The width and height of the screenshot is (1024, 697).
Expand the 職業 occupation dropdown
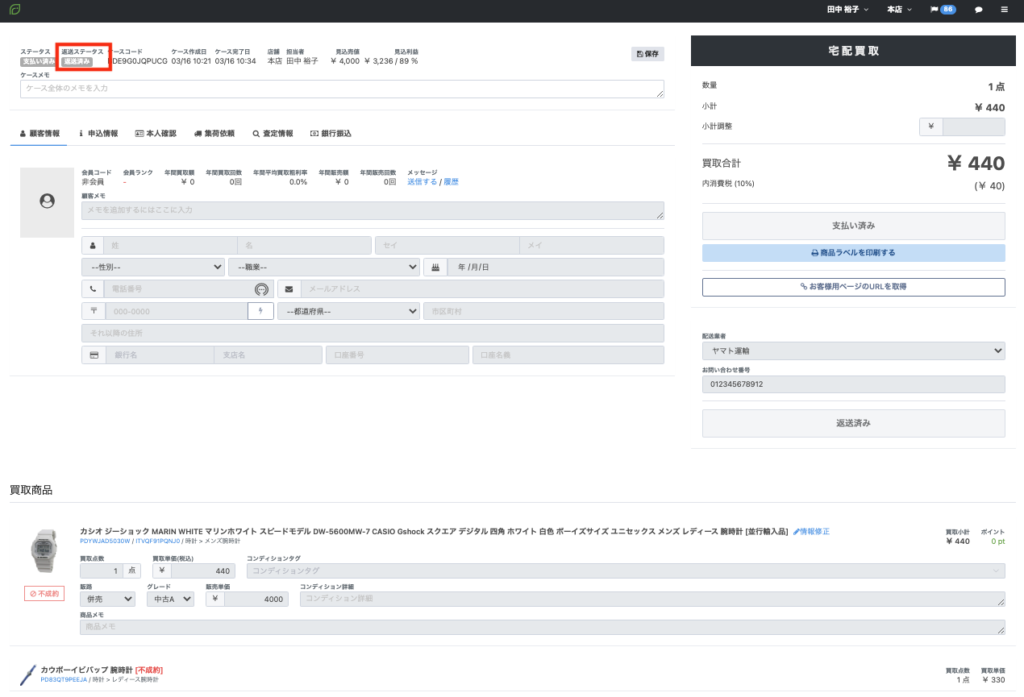(323, 267)
